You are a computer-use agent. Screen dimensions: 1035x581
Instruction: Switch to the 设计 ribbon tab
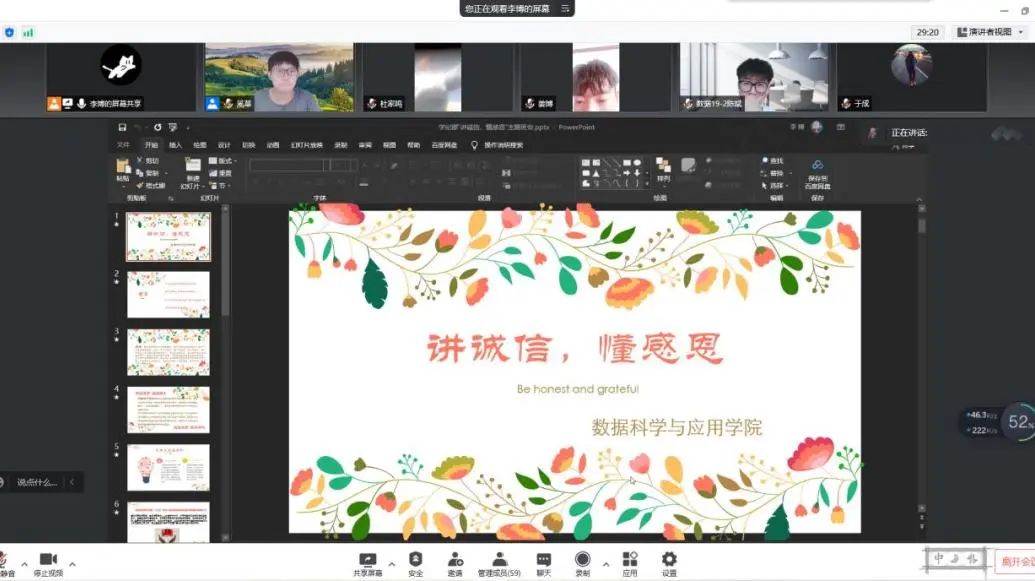(x=224, y=145)
